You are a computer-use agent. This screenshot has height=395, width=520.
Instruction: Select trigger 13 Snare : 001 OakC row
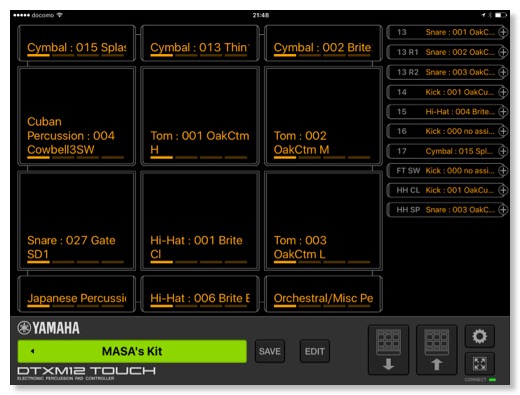tap(447, 32)
